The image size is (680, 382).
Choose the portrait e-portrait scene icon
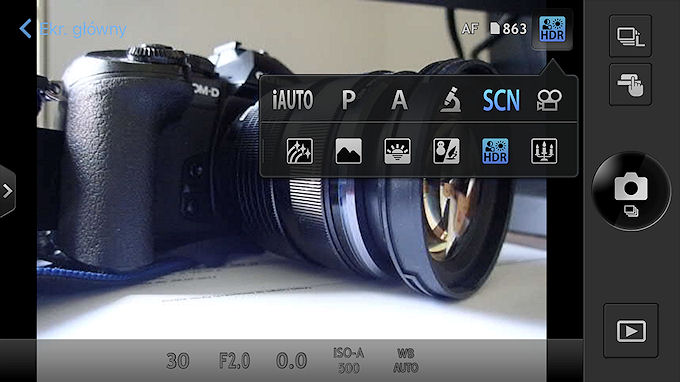[x=446, y=151]
